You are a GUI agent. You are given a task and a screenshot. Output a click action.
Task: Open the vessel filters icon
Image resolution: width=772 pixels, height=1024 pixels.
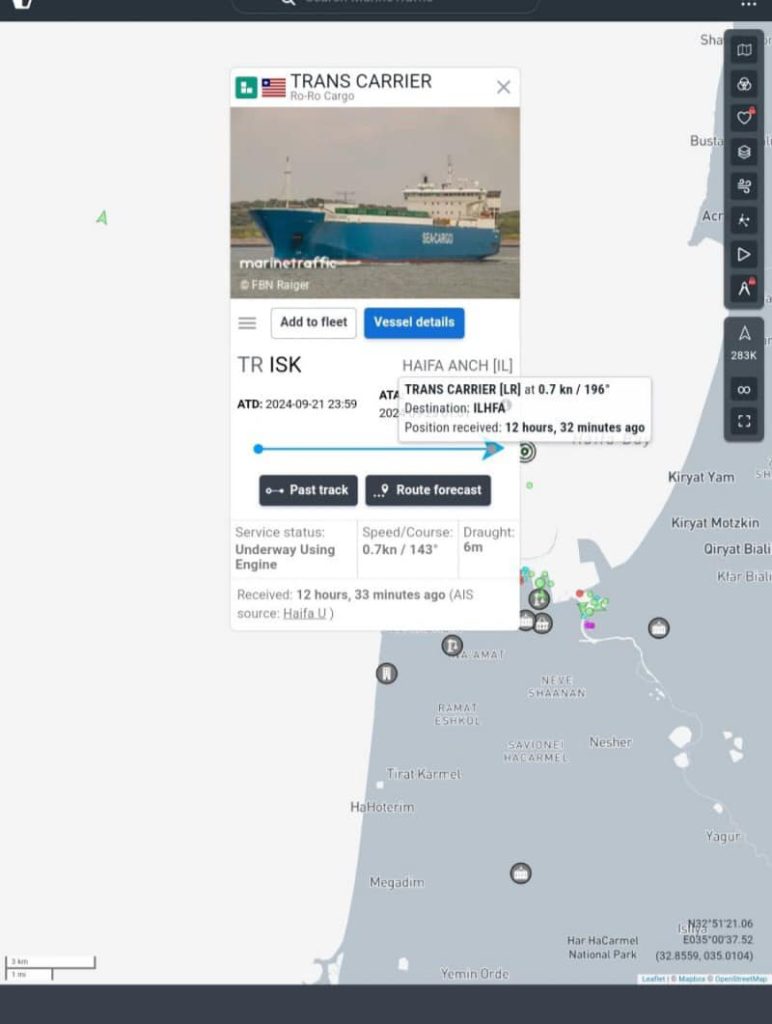tap(744, 84)
